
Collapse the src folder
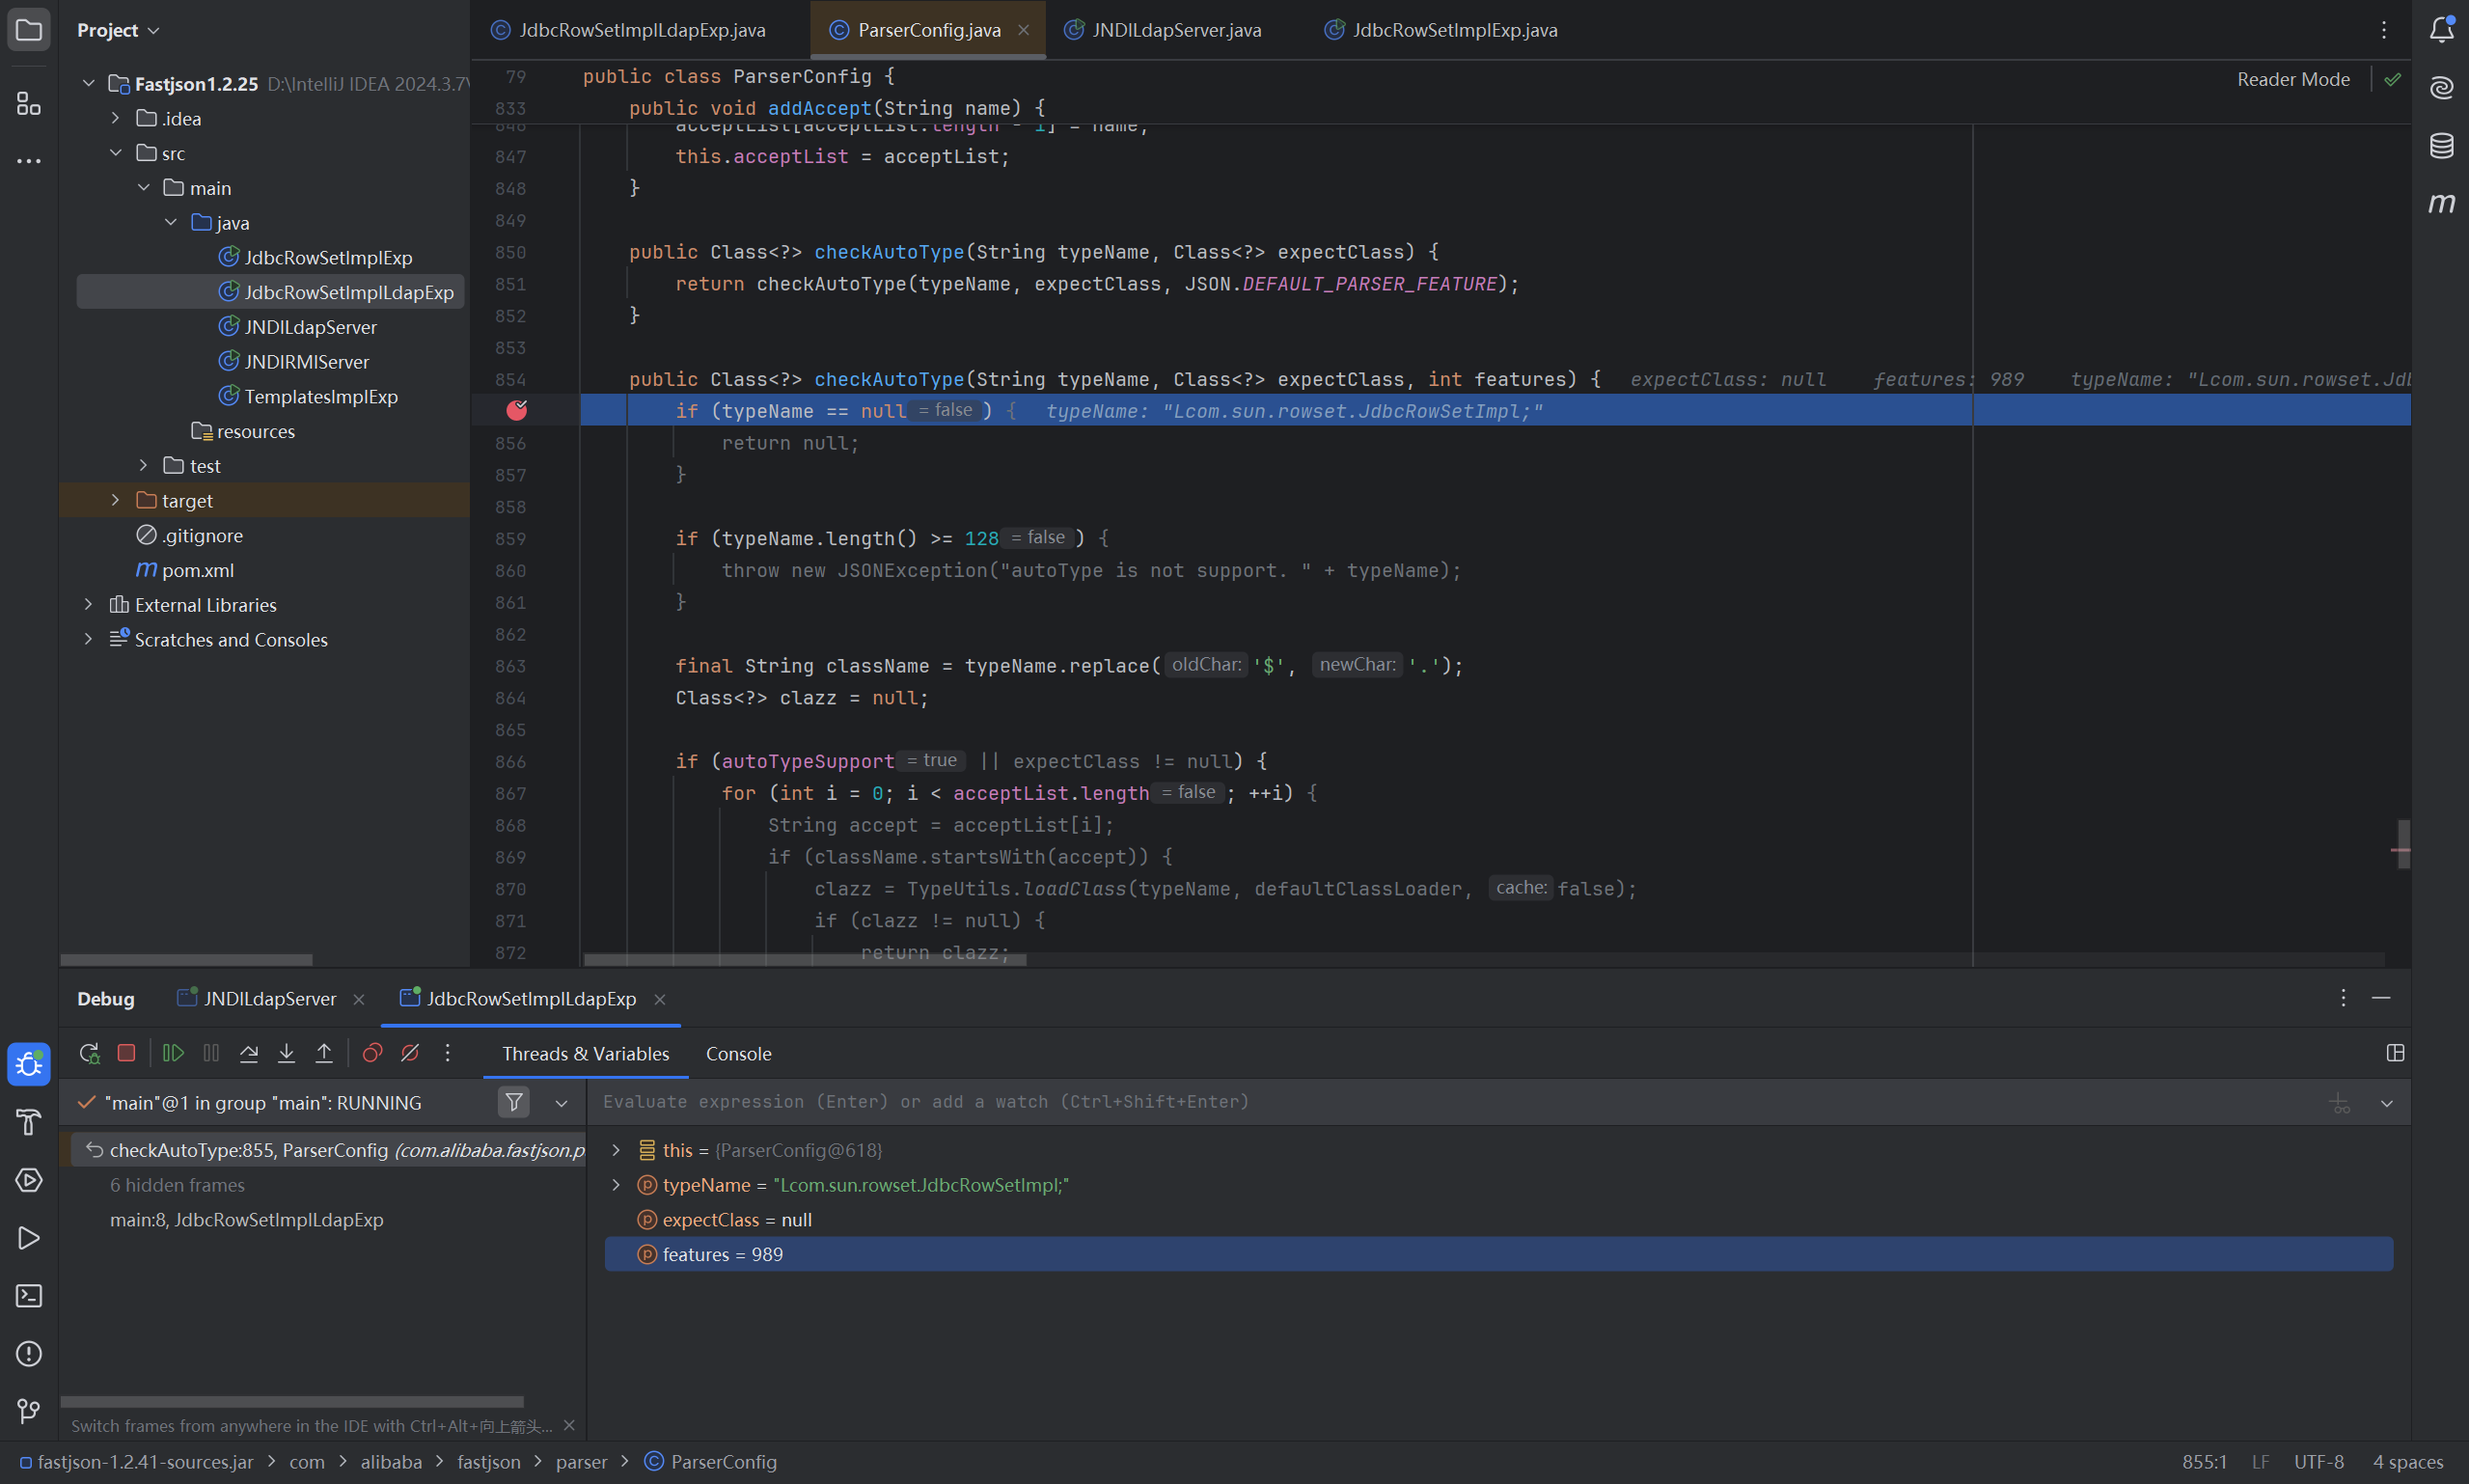pyautogui.click(x=115, y=153)
